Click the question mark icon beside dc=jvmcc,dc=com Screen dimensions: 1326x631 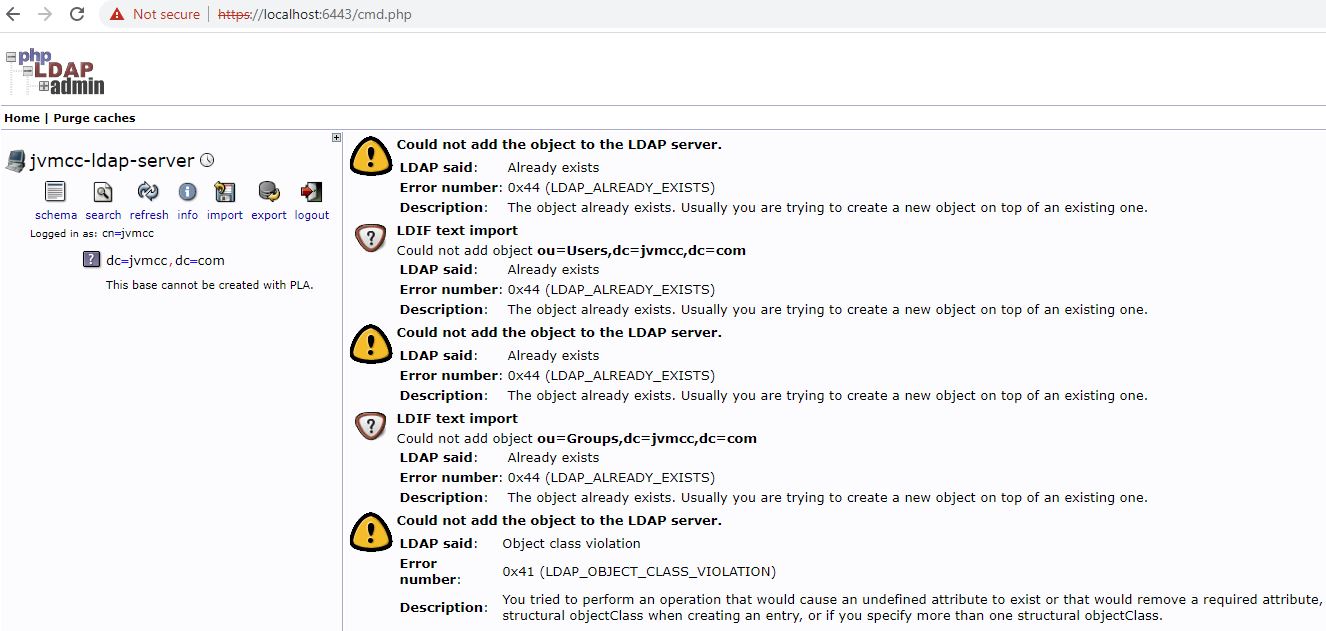(x=91, y=260)
